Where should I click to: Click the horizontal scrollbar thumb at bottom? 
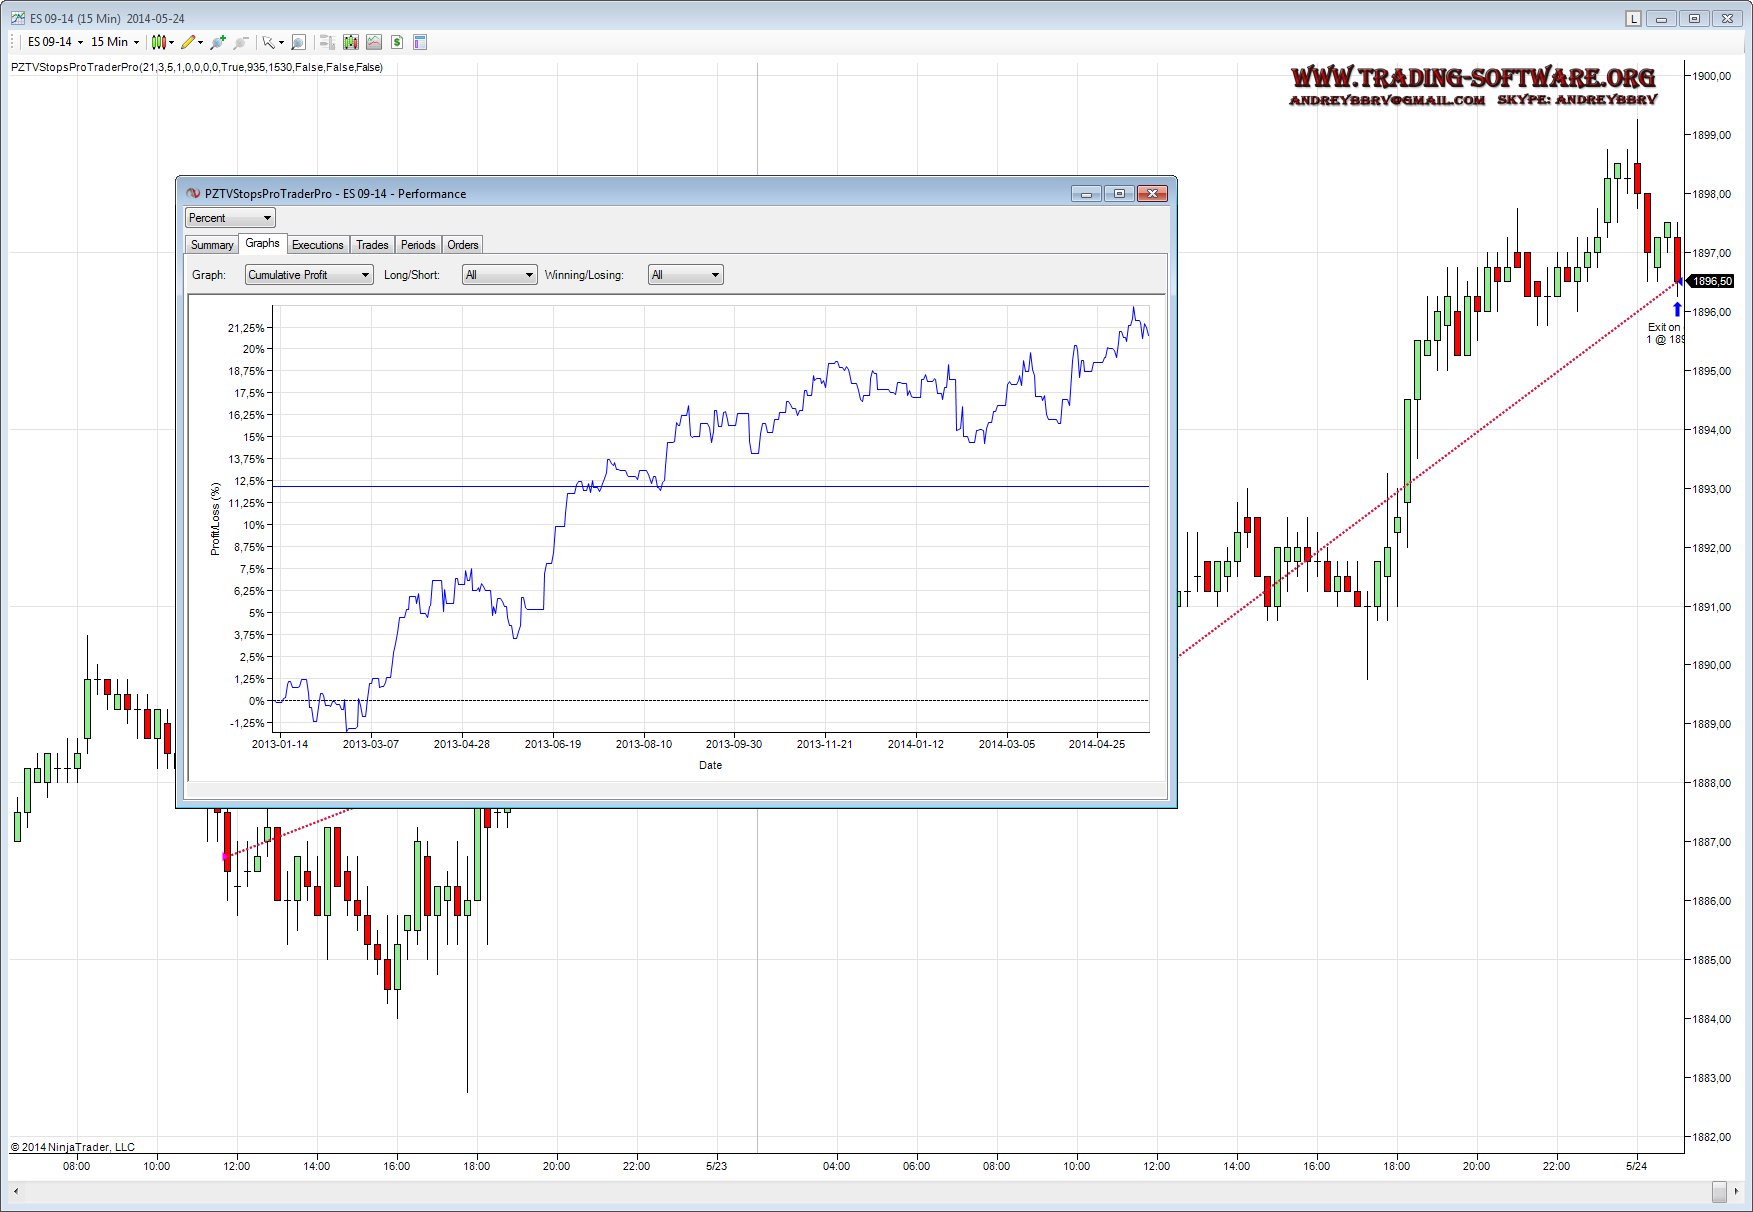coord(1718,1191)
